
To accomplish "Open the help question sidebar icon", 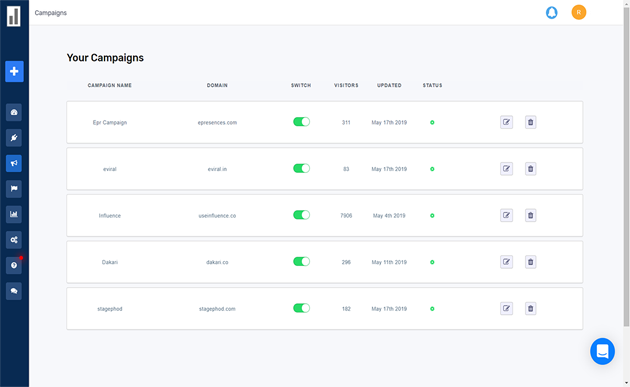I will [14, 265].
